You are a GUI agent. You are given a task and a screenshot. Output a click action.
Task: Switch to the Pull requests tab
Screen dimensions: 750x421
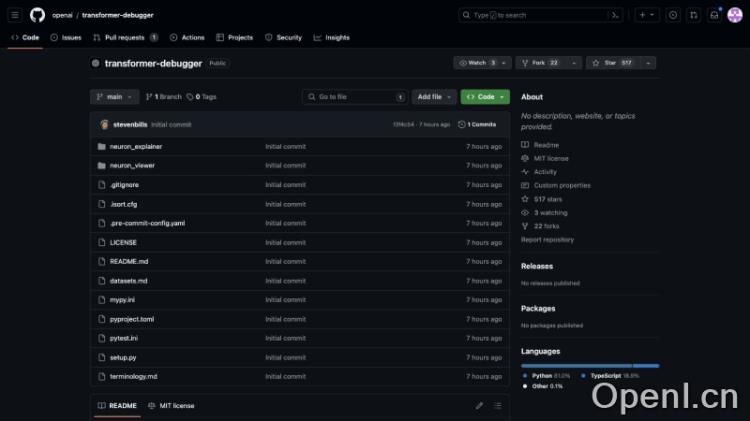click(x=125, y=37)
